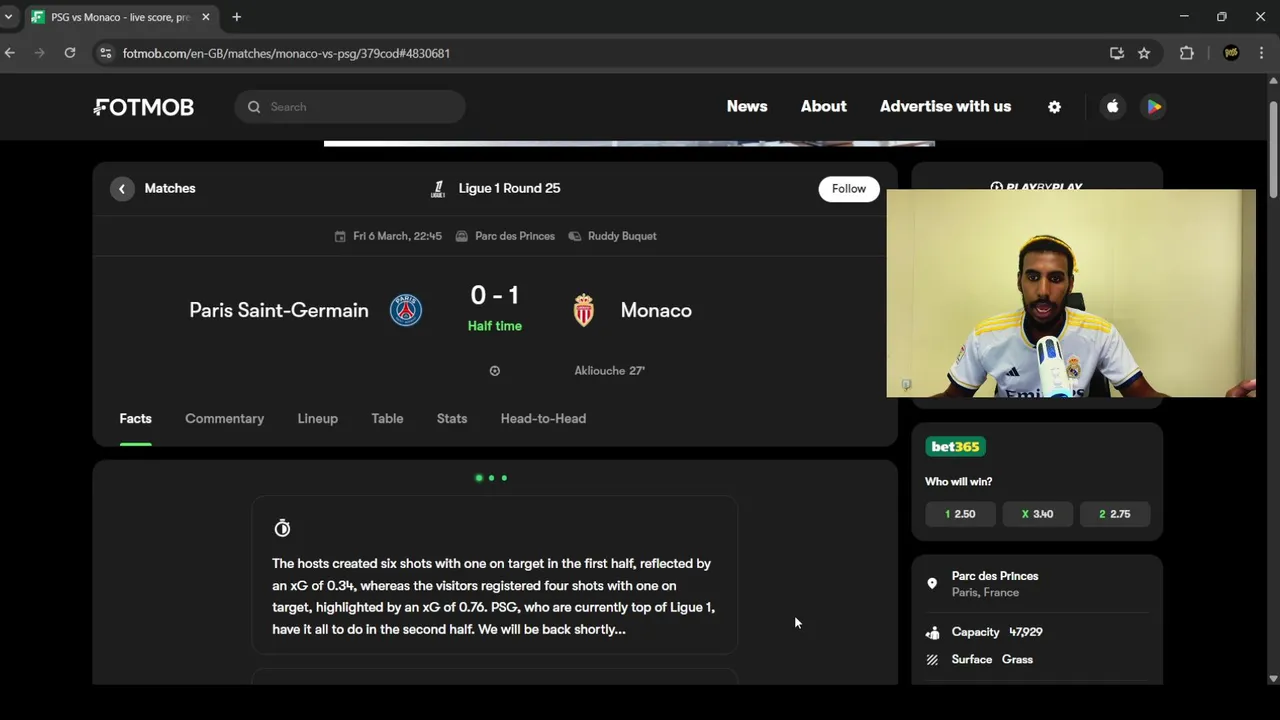Click referee name Ruddy Buquet

[x=622, y=236]
